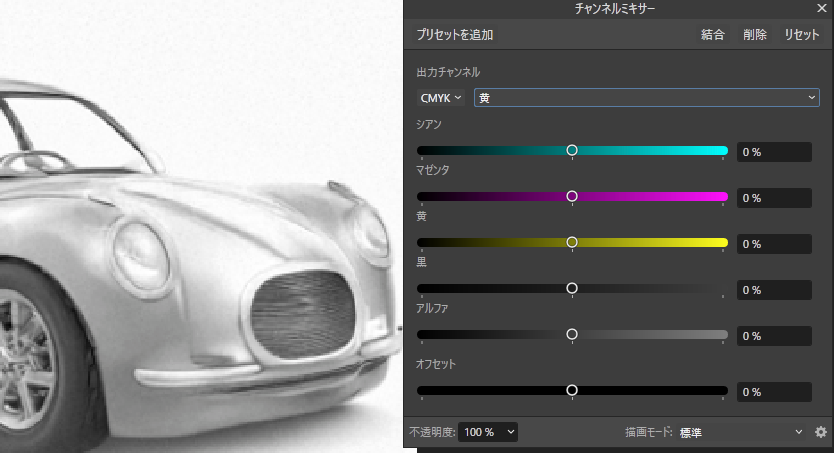The height and width of the screenshot is (453, 834).
Task: Click the マゼンタ slider handle
Action: pyautogui.click(x=572, y=196)
